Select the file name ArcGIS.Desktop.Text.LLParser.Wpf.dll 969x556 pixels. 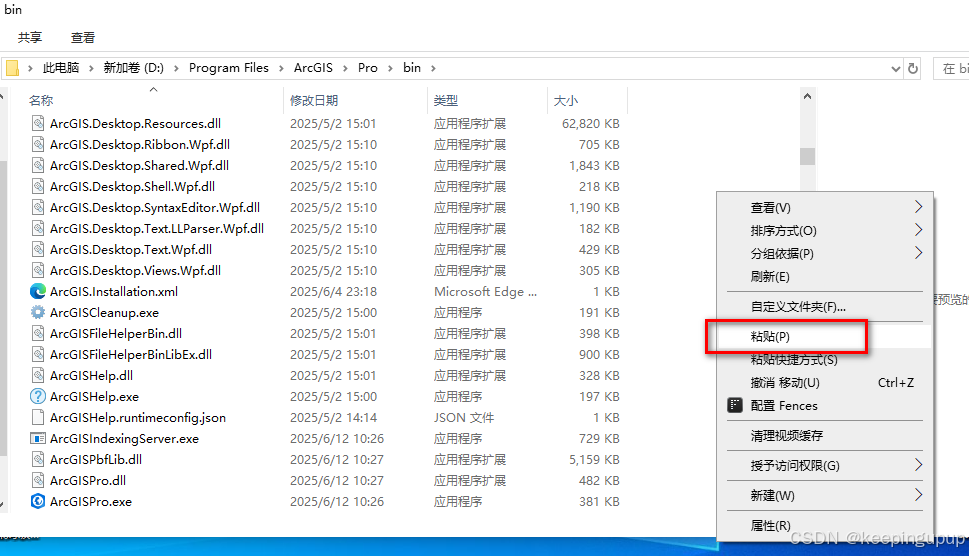[x=157, y=229]
